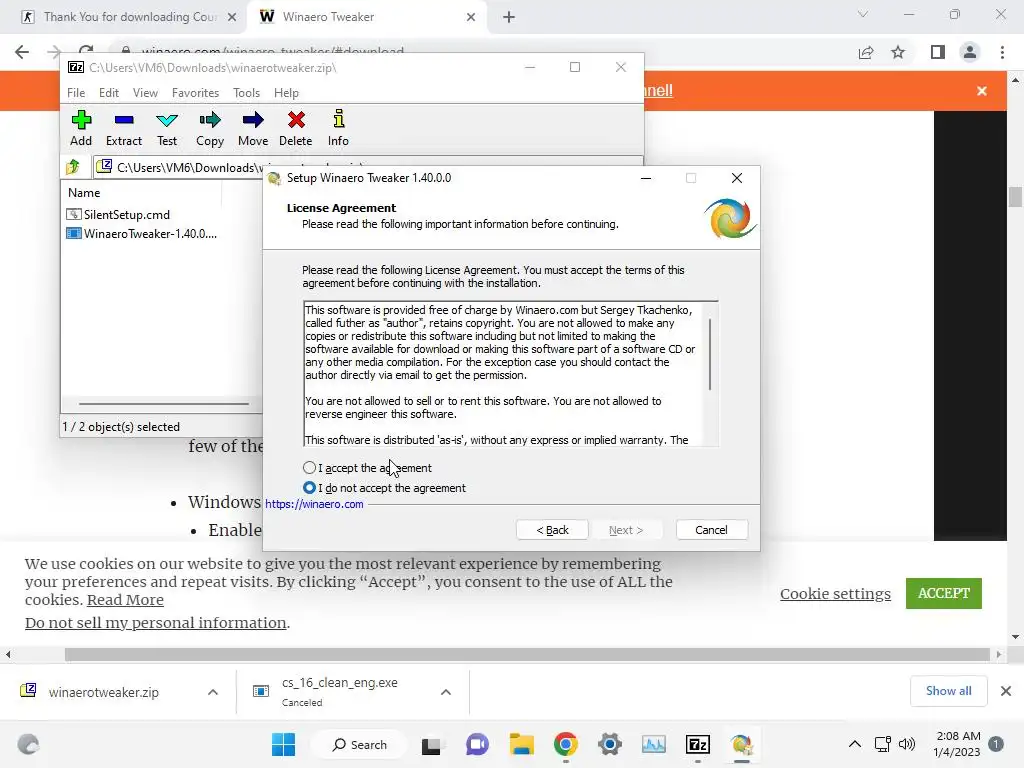Open the 7-Zip Edit menu
This screenshot has height=768, width=1024.
pyautogui.click(x=109, y=93)
